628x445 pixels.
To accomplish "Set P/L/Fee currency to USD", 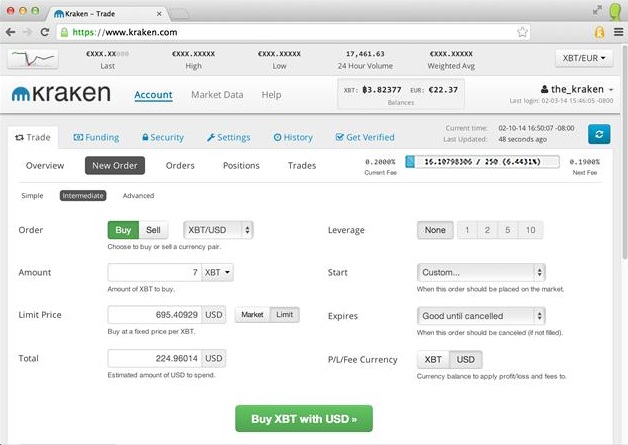I will coord(465,359).
